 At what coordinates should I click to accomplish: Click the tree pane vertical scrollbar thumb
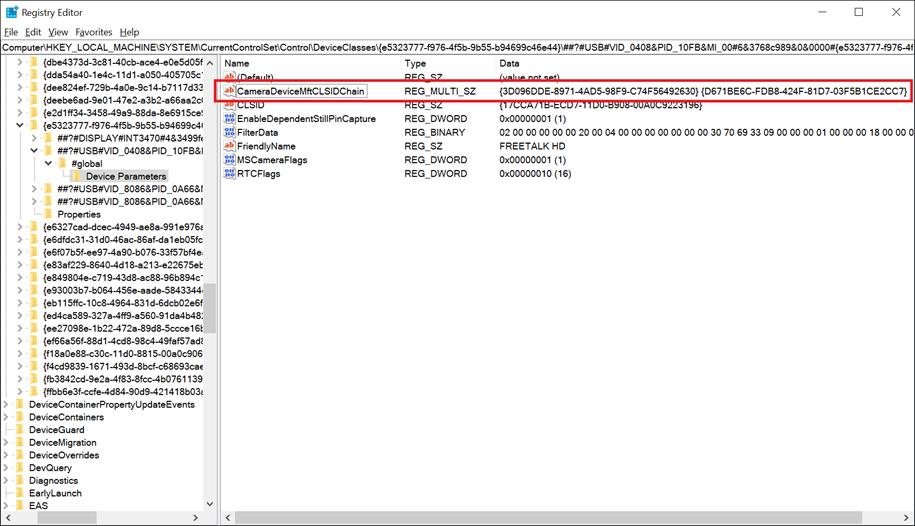210,308
